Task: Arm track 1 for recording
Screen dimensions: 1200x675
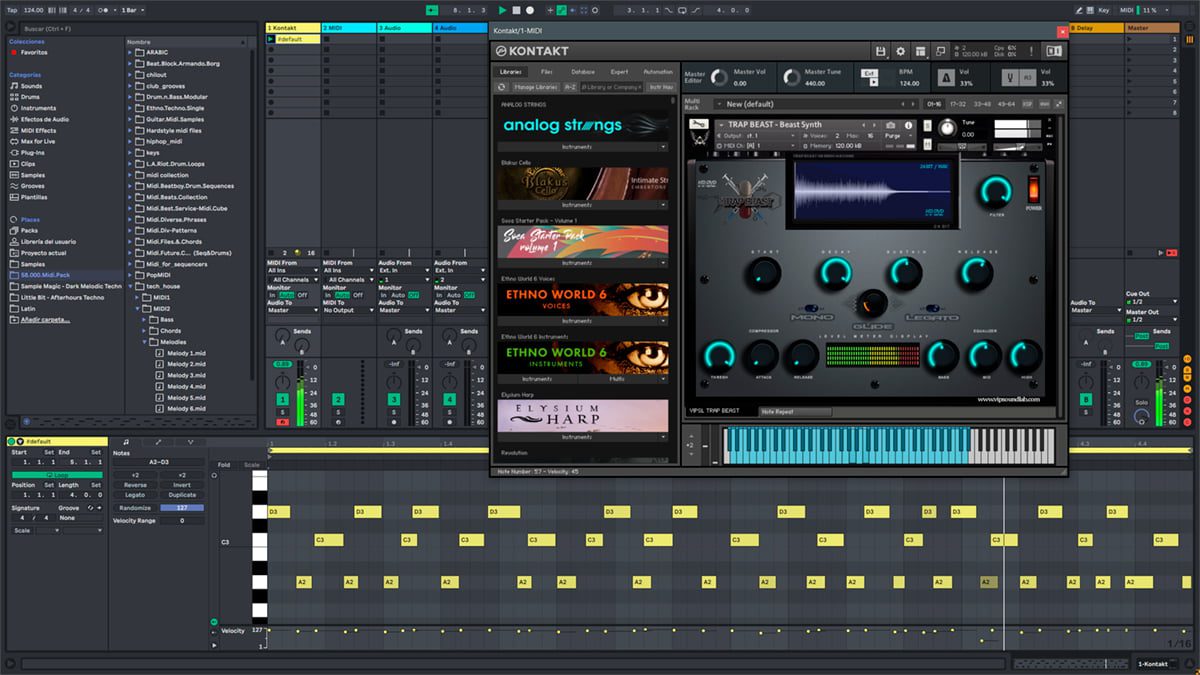Action: [282, 422]
